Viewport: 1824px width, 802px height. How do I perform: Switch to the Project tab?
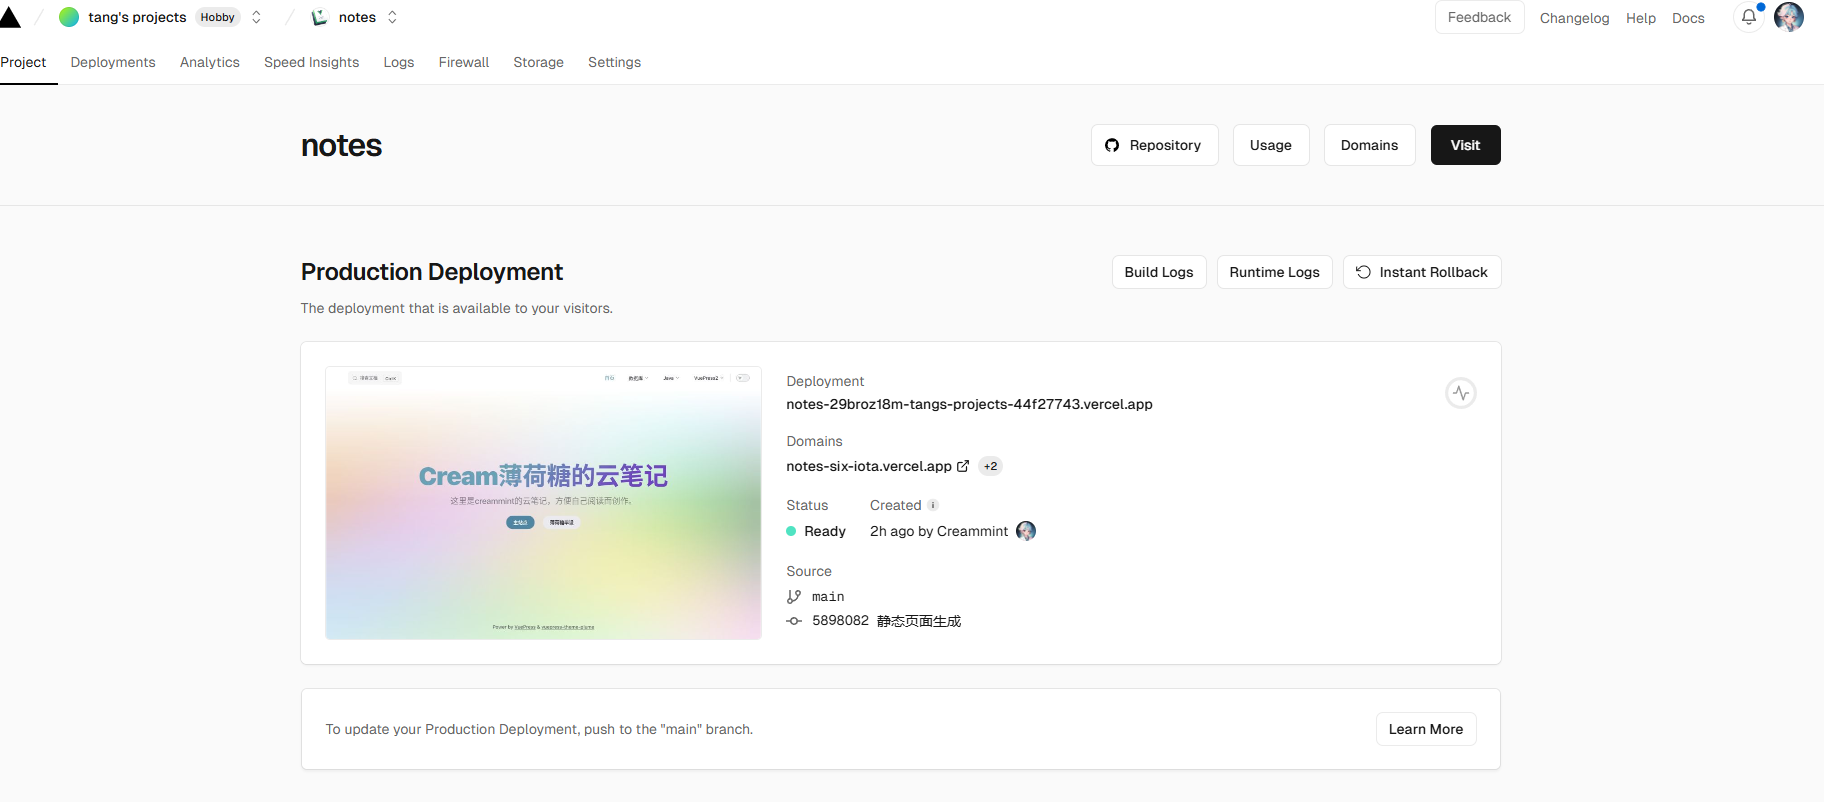23,62
